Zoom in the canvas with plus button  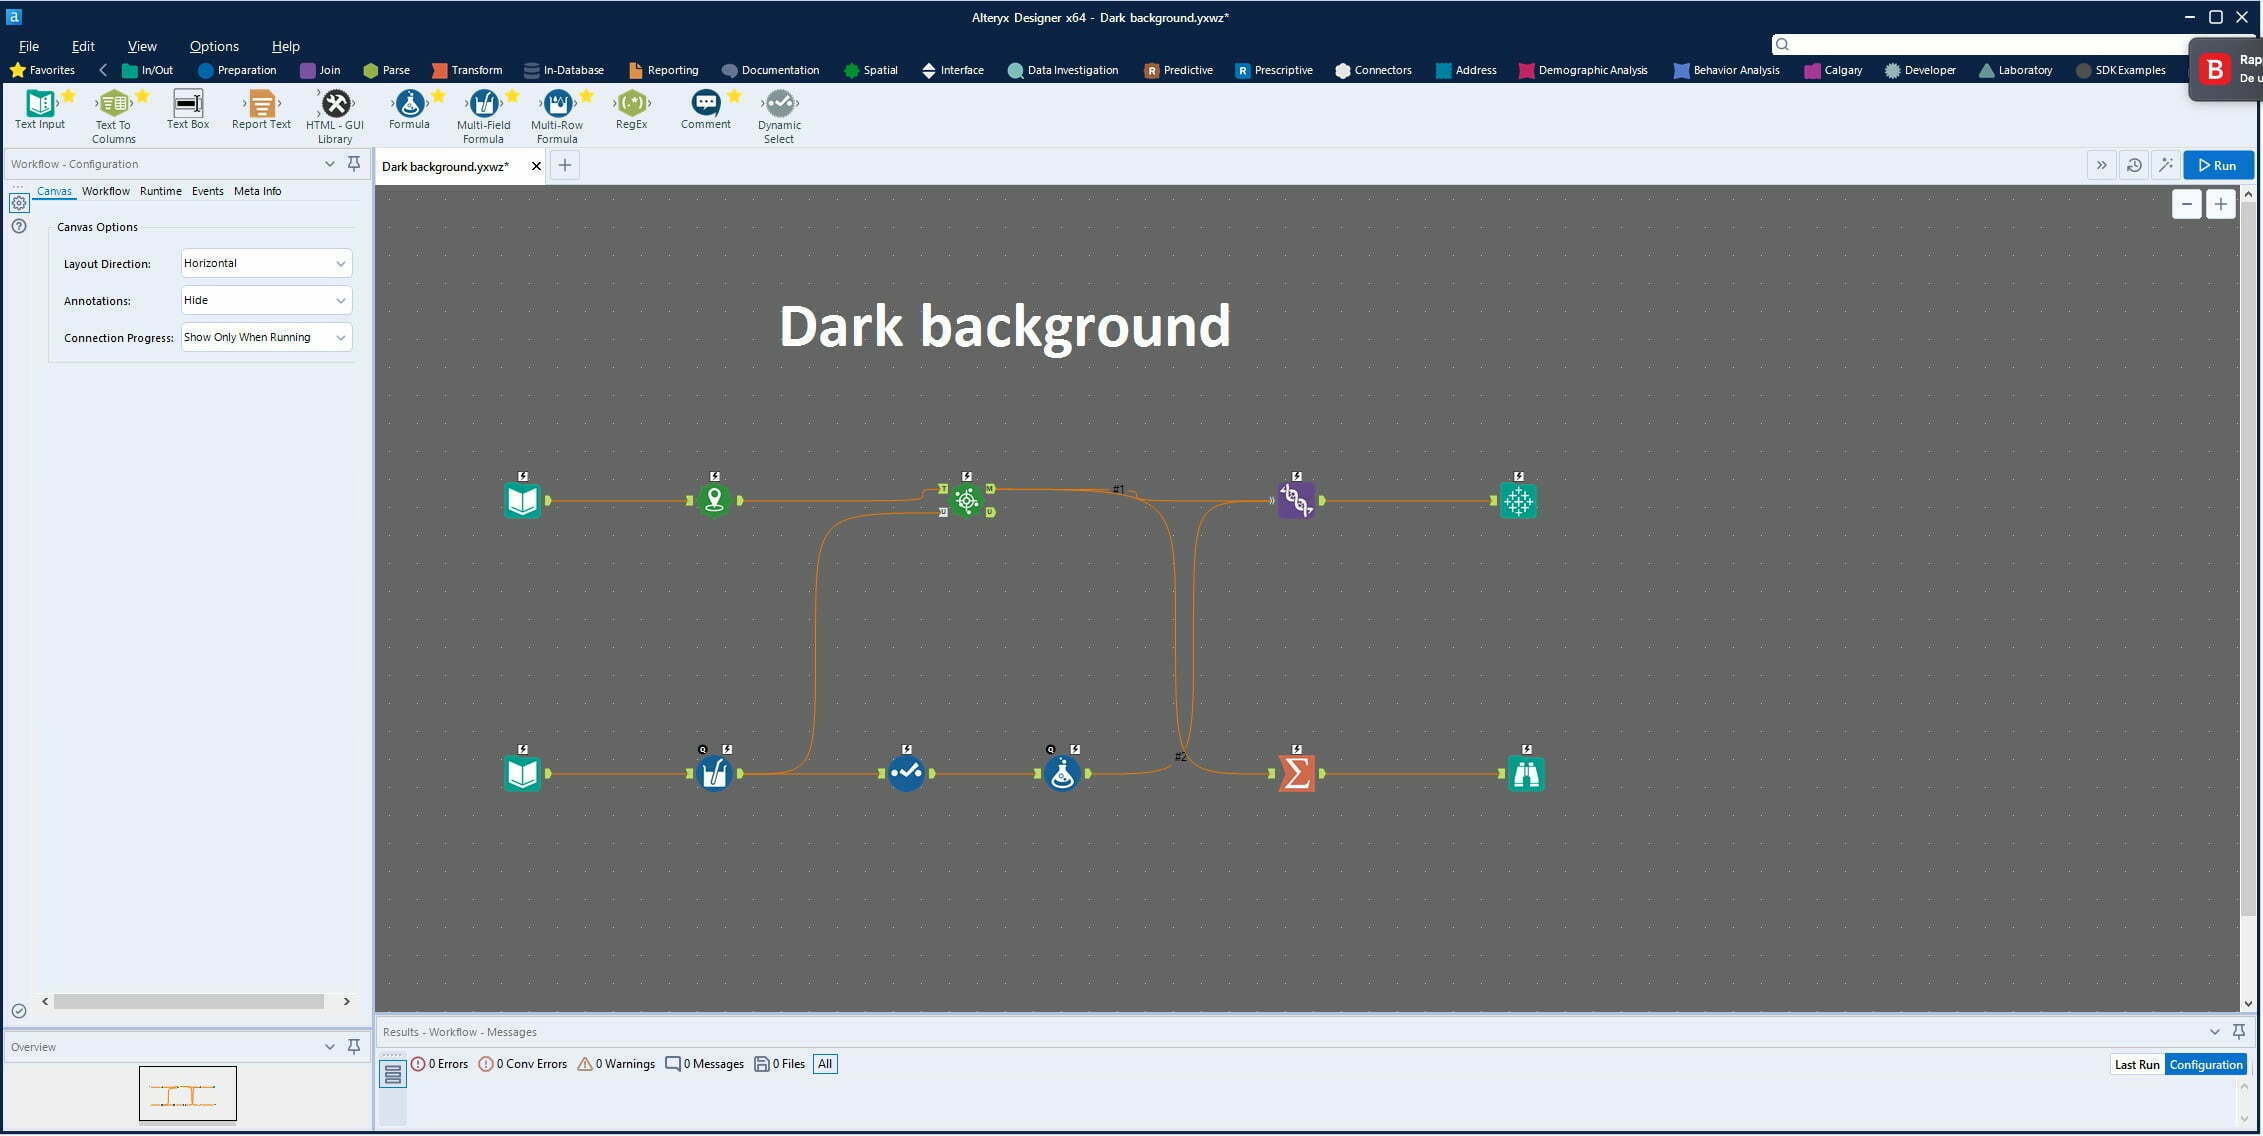click(2220, 204)
